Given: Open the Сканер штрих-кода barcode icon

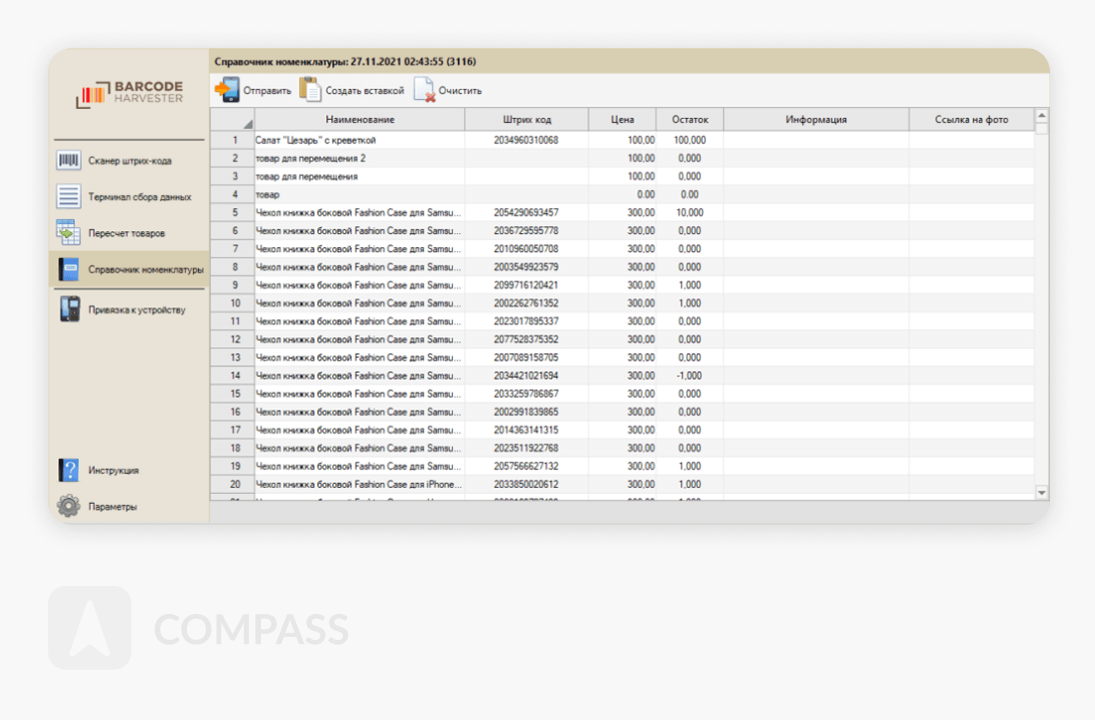Looking at the screenshot, I should [x=68, y=161].
